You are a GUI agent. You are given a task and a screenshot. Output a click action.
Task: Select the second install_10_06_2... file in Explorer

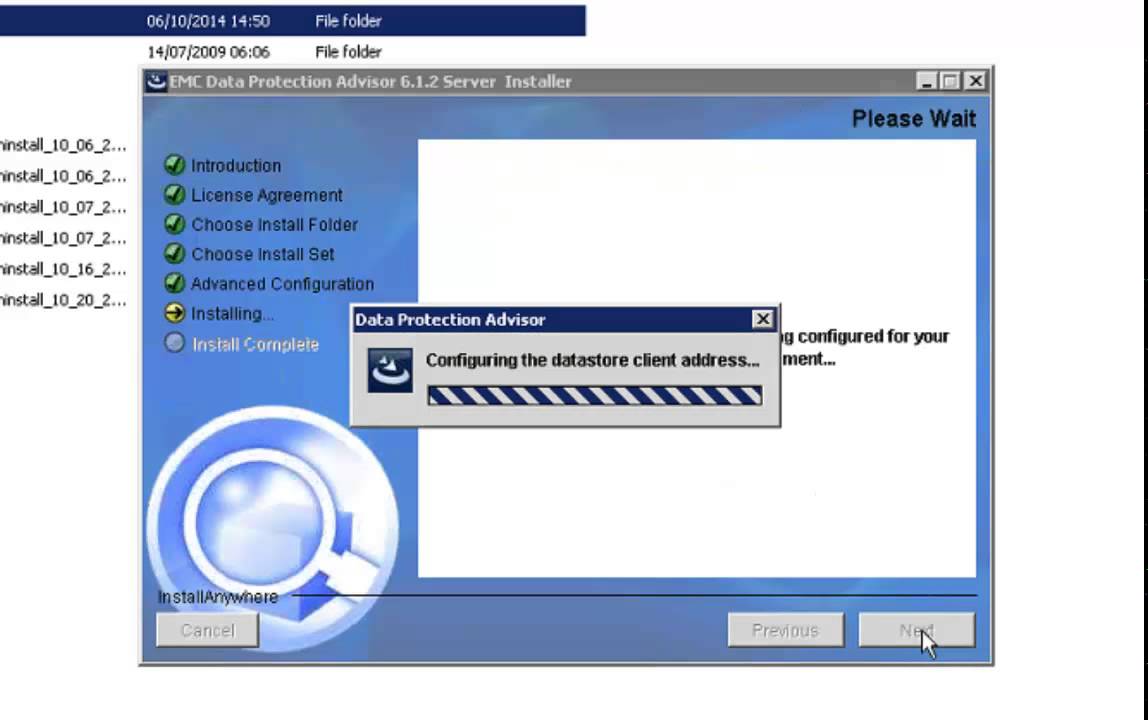[63, 176]
